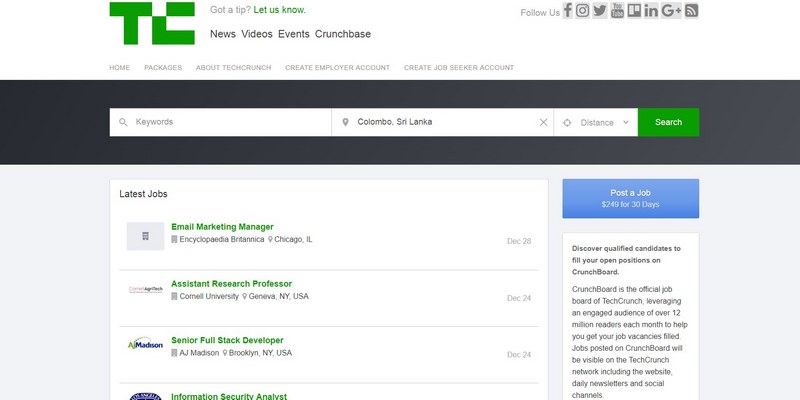The height and width of the screenshot is (400, 800).
Task: Open ABOUT TECHCRUNCH nav link
Action: pyautogui.click(x=234, y=68)
